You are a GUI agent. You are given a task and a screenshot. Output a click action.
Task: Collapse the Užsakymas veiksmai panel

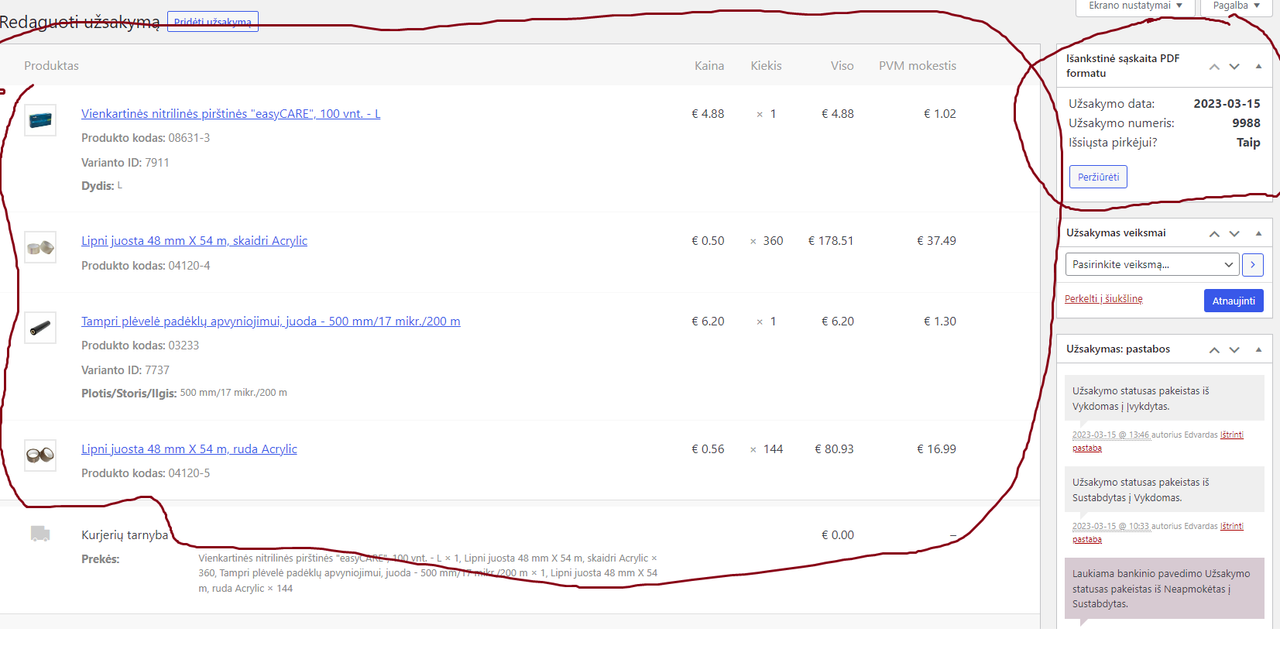click(x=1258, y=233)
